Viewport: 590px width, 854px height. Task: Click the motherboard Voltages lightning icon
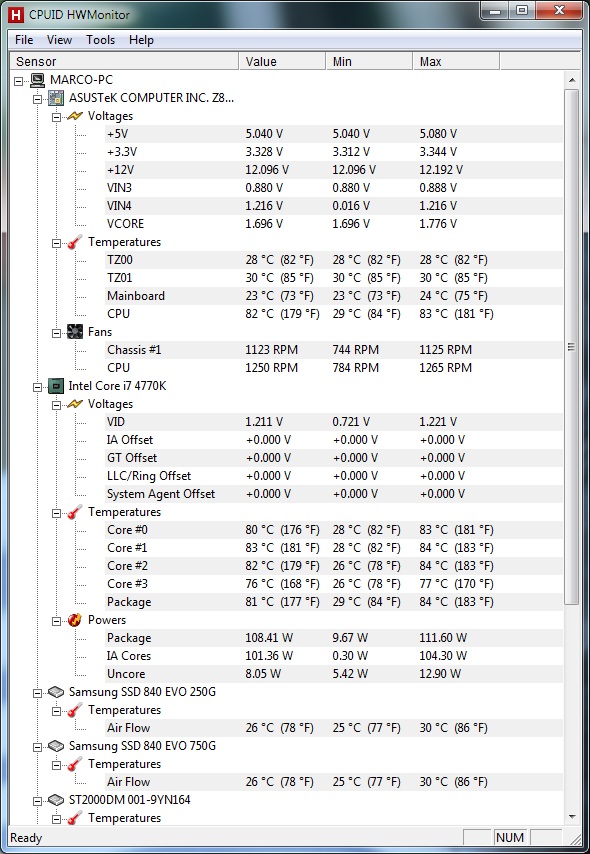75,116
